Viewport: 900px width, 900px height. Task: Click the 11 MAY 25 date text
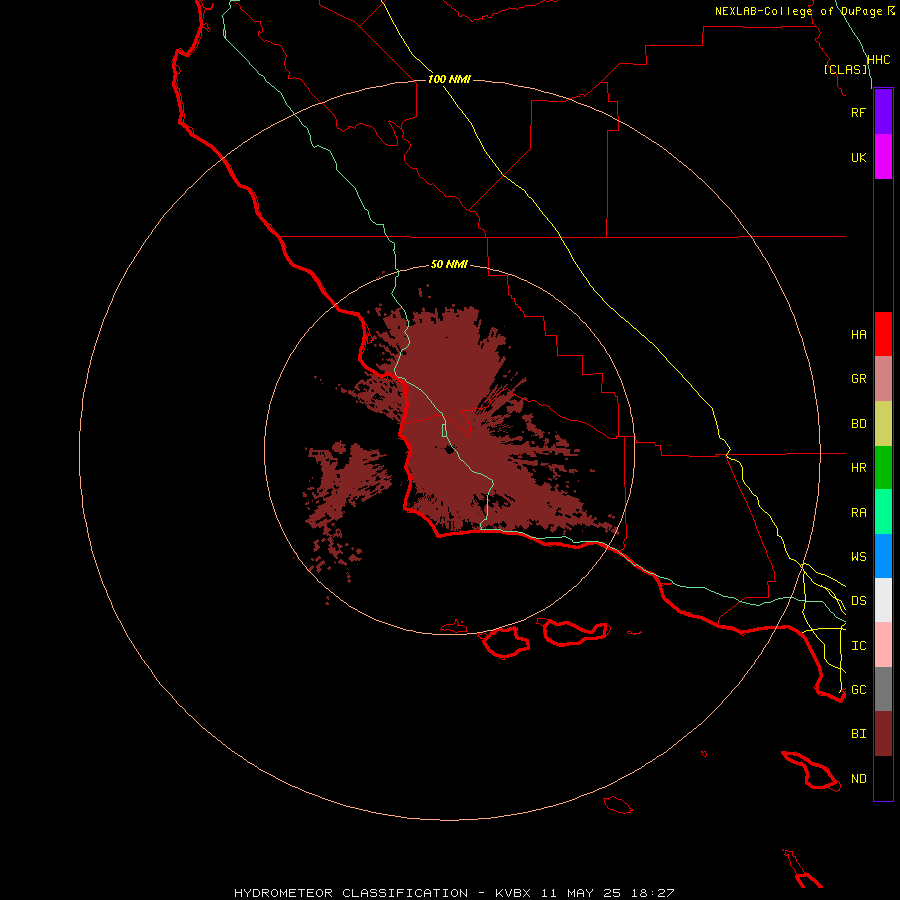click(x=581, y=893)
